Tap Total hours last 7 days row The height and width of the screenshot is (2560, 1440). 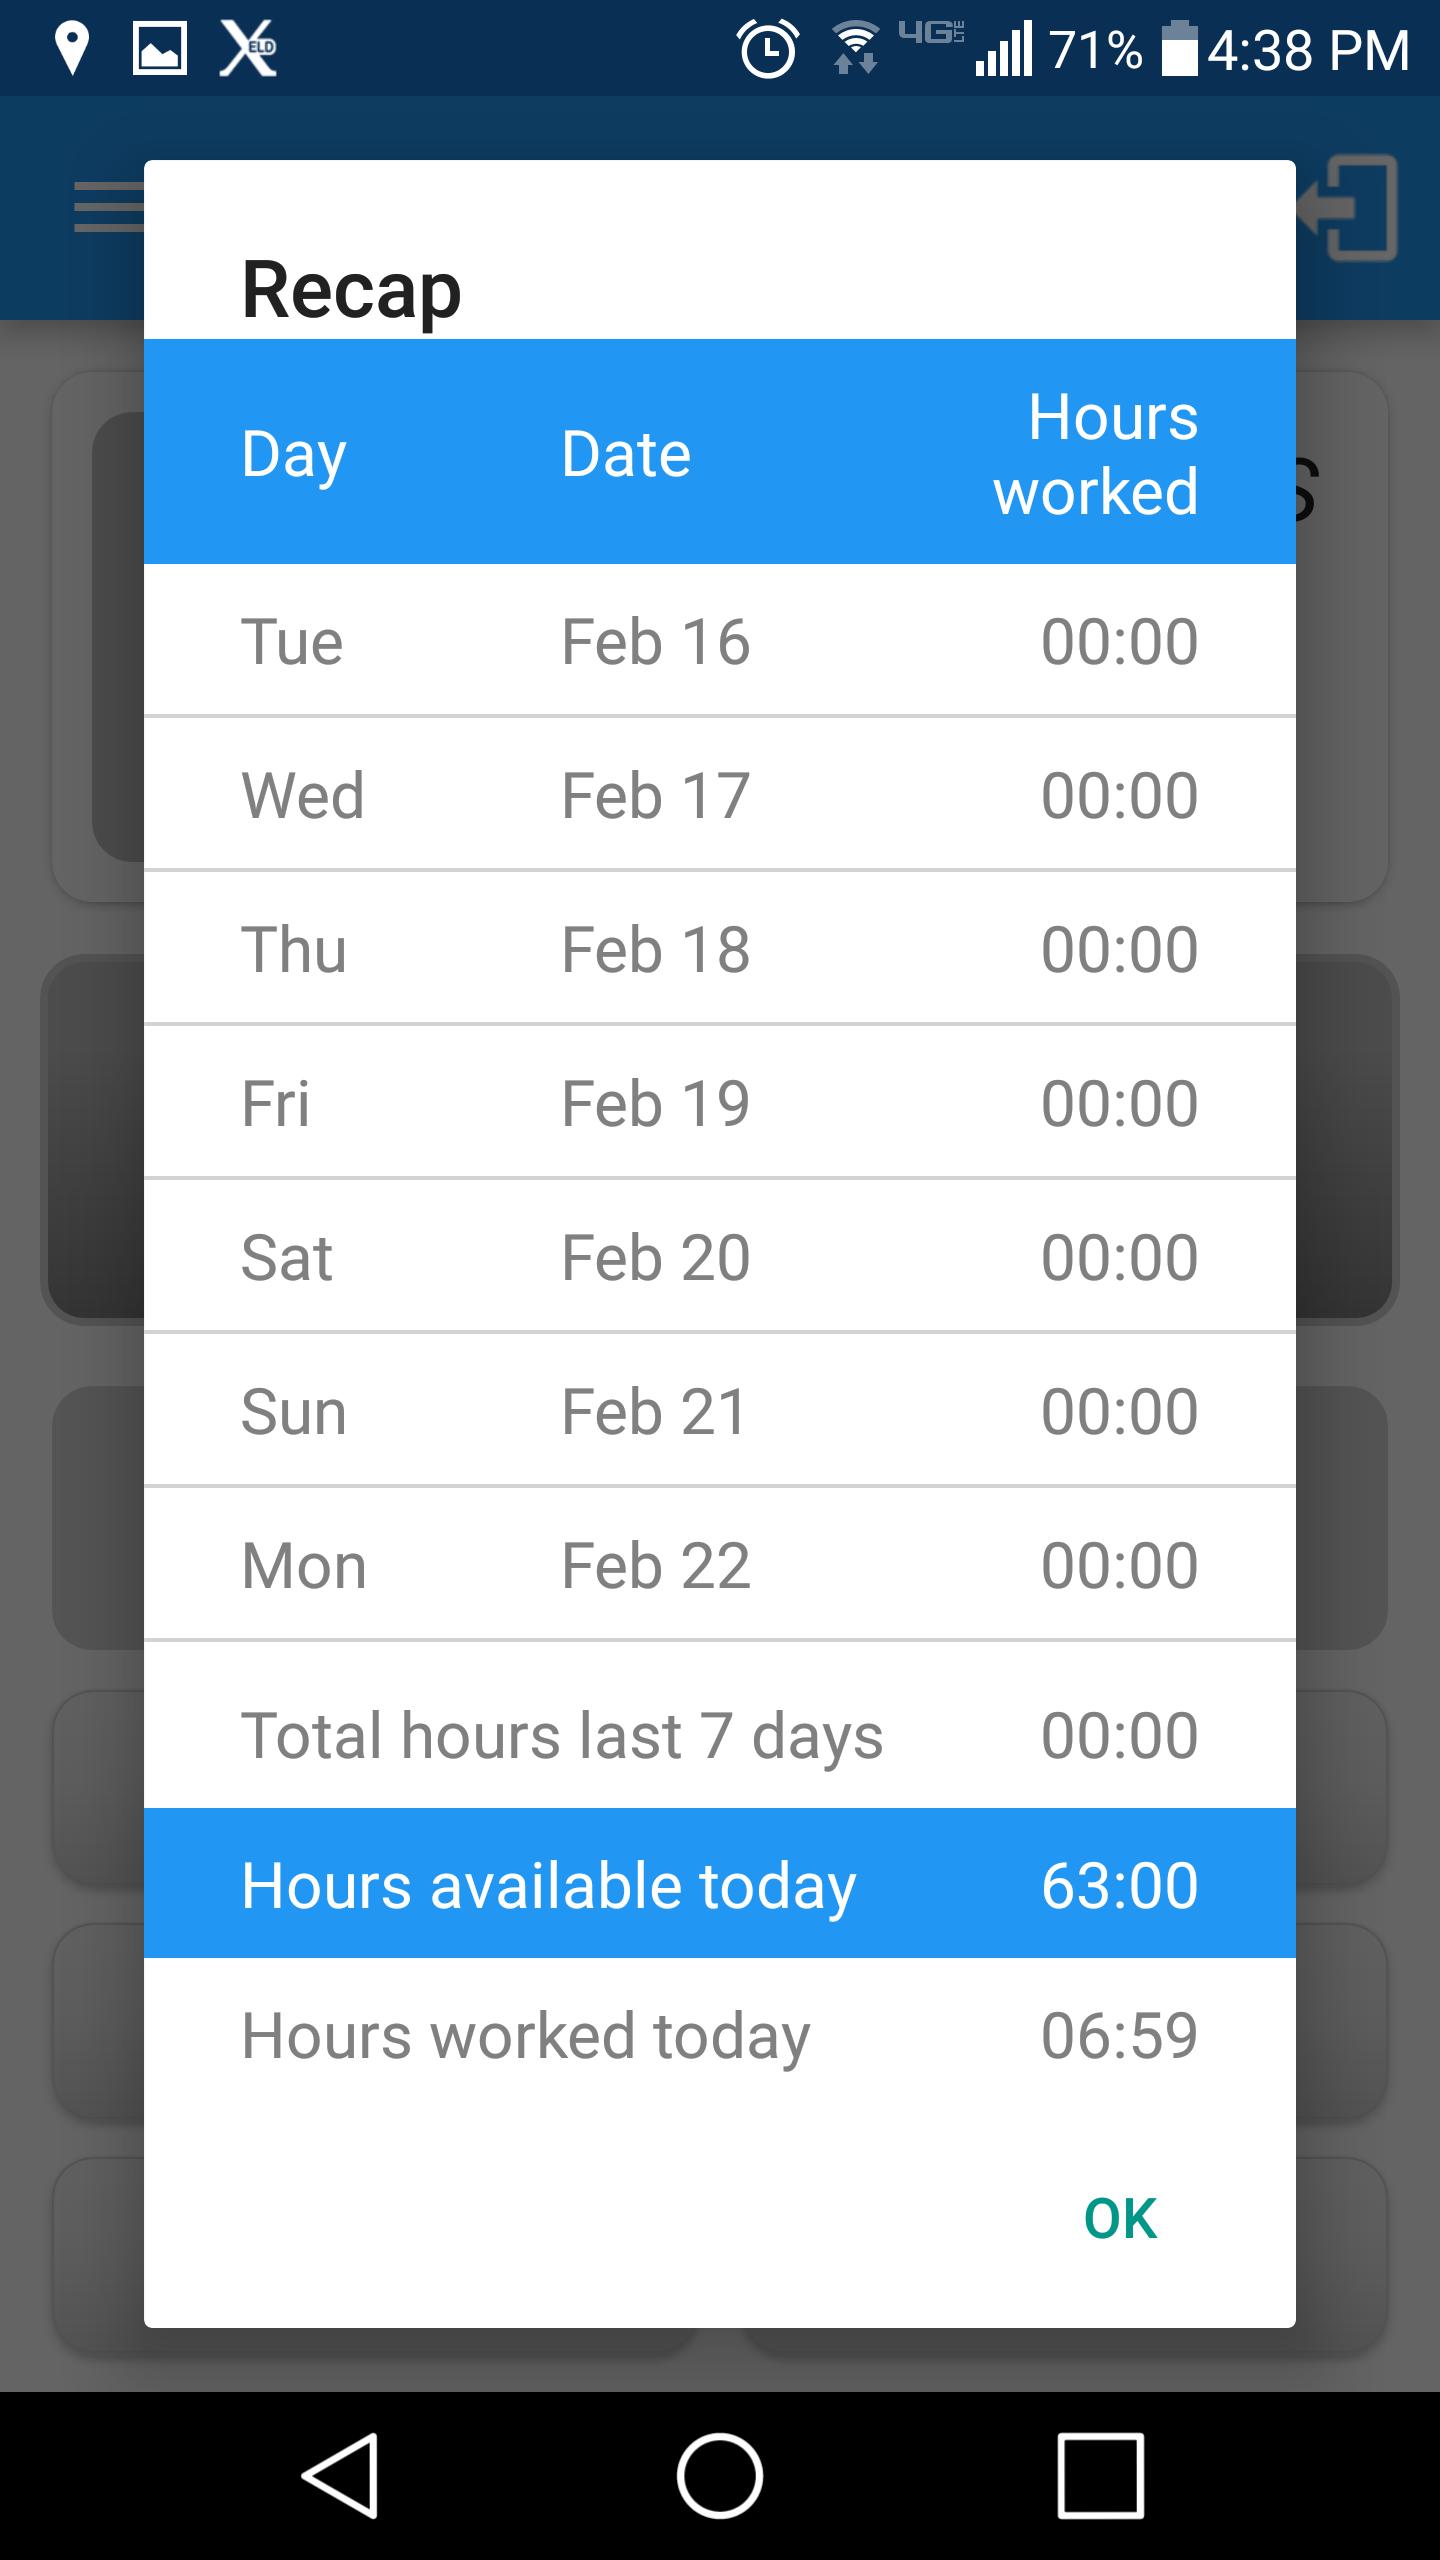[x=720, y=1735]
